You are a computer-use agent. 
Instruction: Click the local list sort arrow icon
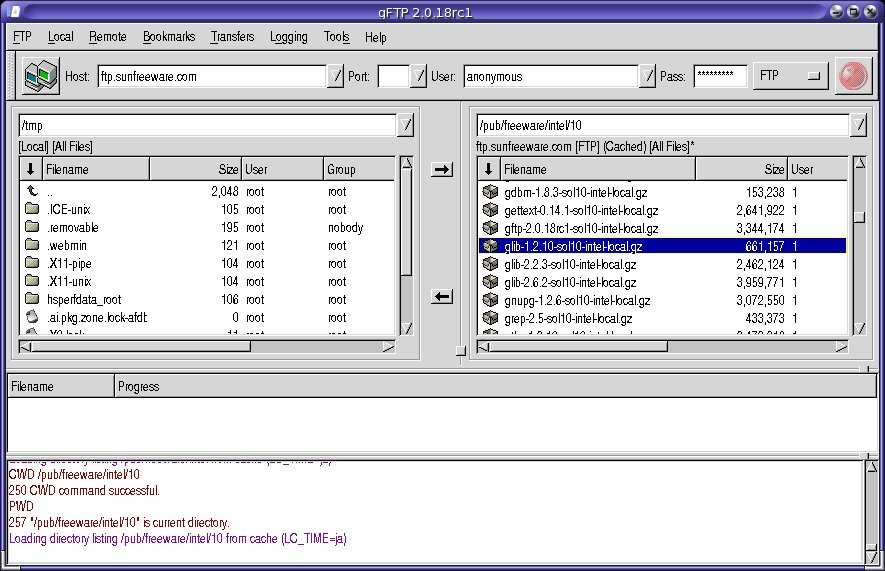pos(30,169)
